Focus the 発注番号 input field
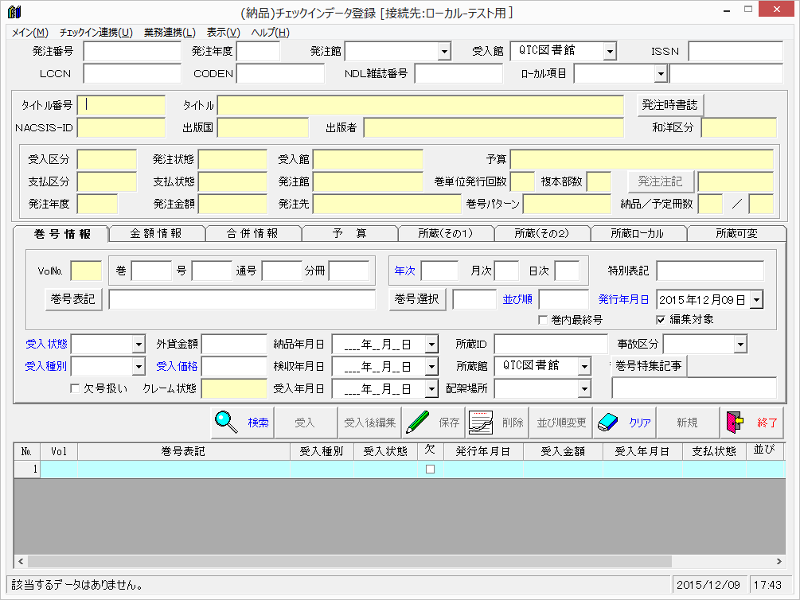This screenshot has height=600, width=800. click(132, 52)
